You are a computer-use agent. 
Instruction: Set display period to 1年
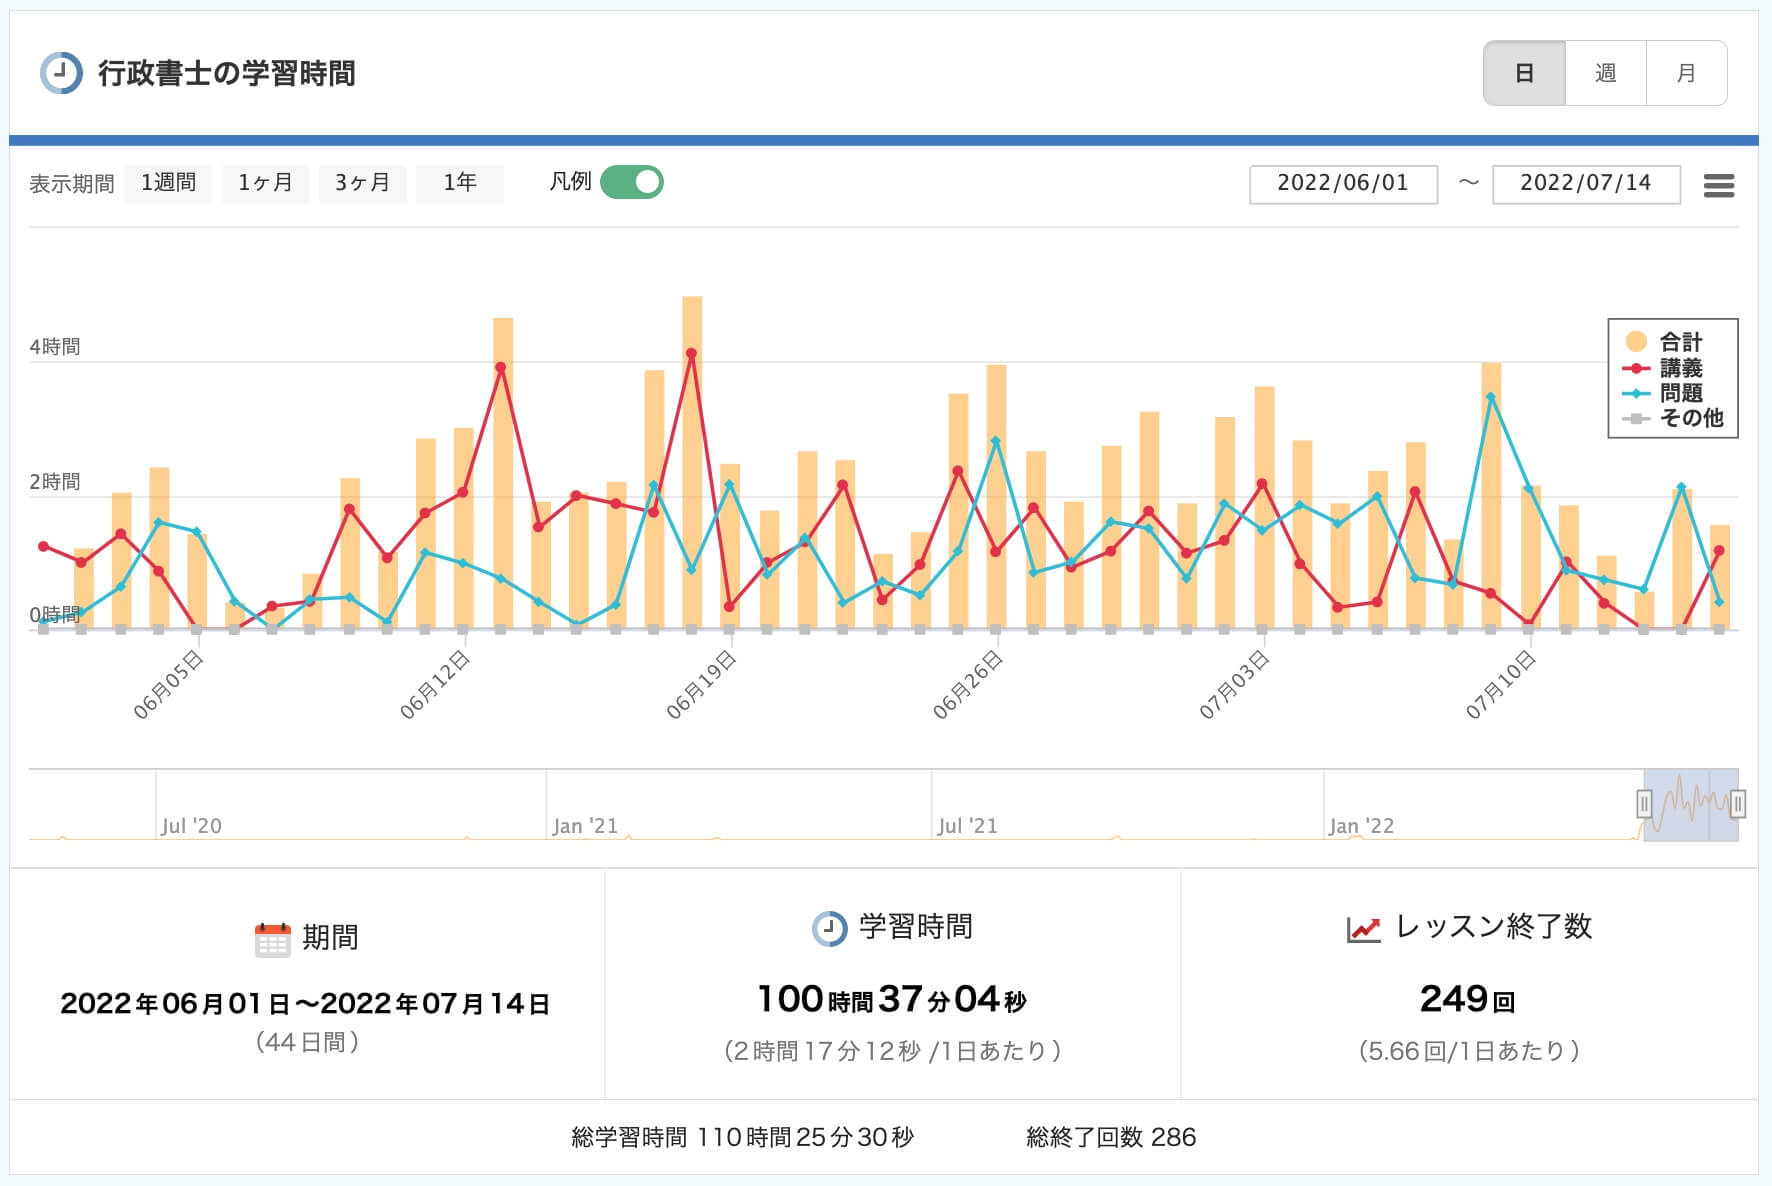pos(459,183)
